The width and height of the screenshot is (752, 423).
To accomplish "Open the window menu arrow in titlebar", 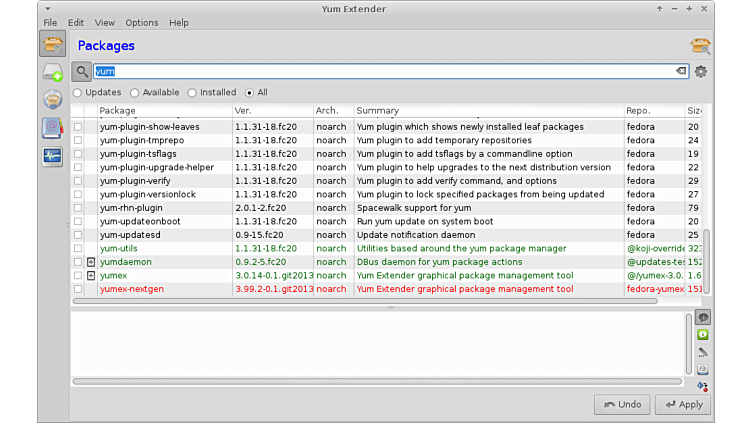I will [47, 9].
